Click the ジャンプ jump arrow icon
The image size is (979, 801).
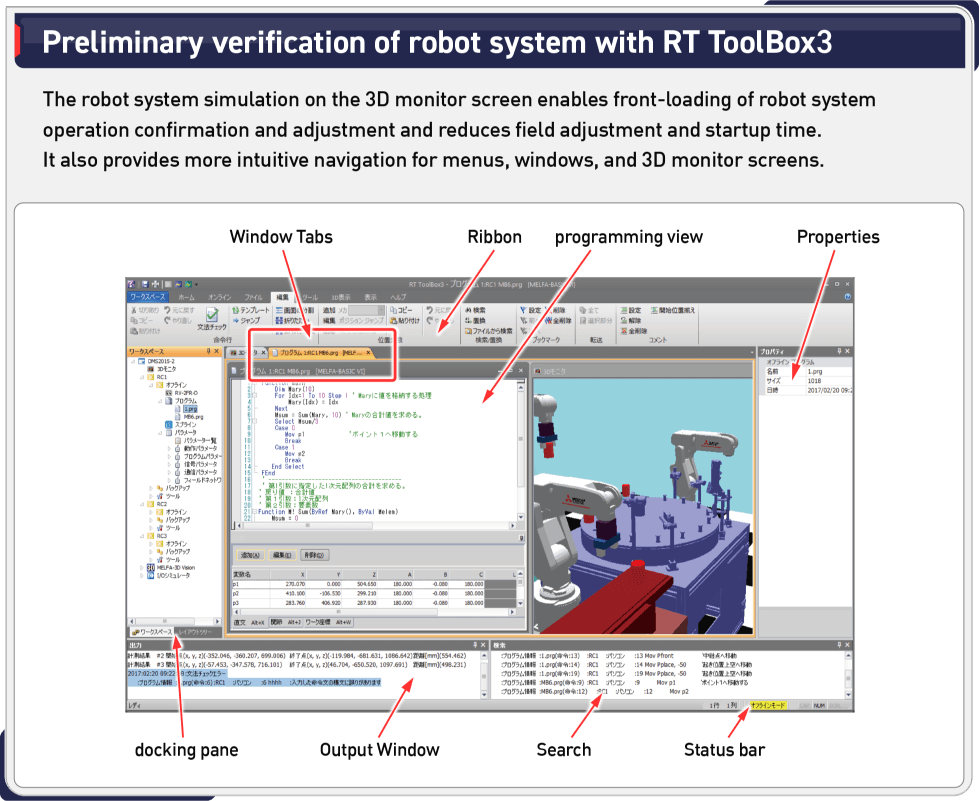point(235,321)
